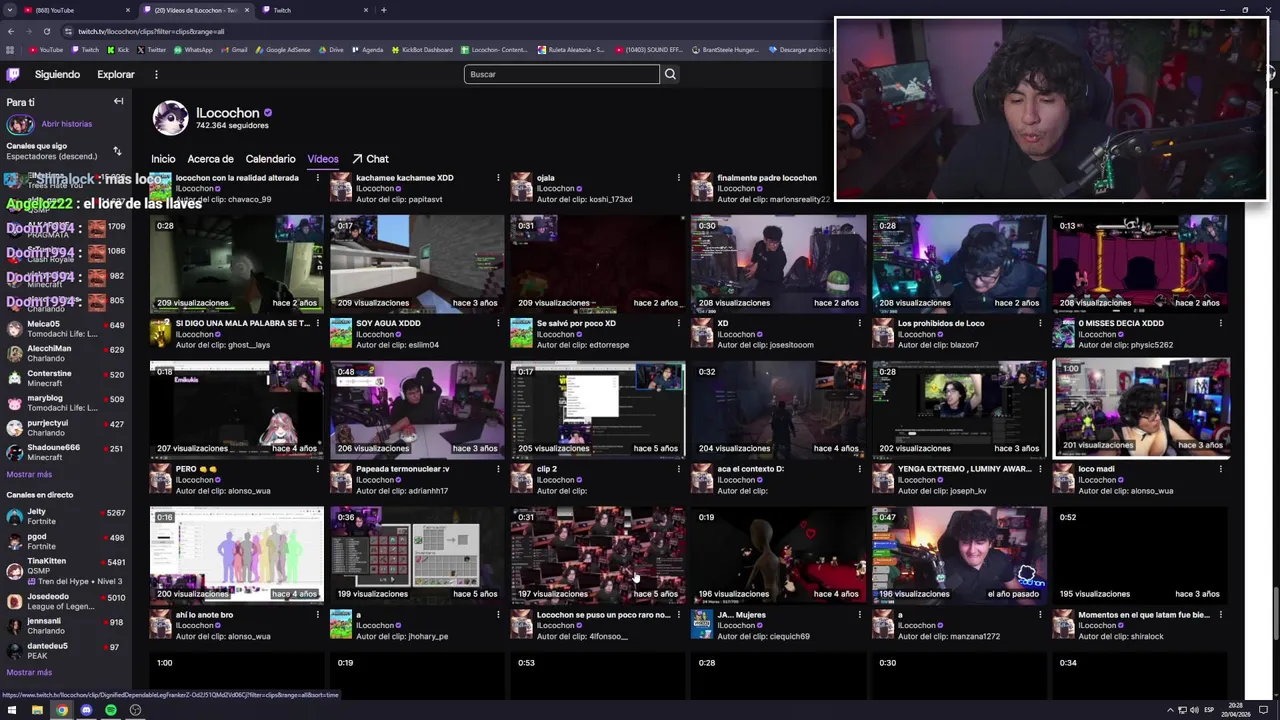Image resolution: width=1280 pixels, height=720 pixels.
Task: Open the Google AdSense bookmark
Action: point(283,50)
